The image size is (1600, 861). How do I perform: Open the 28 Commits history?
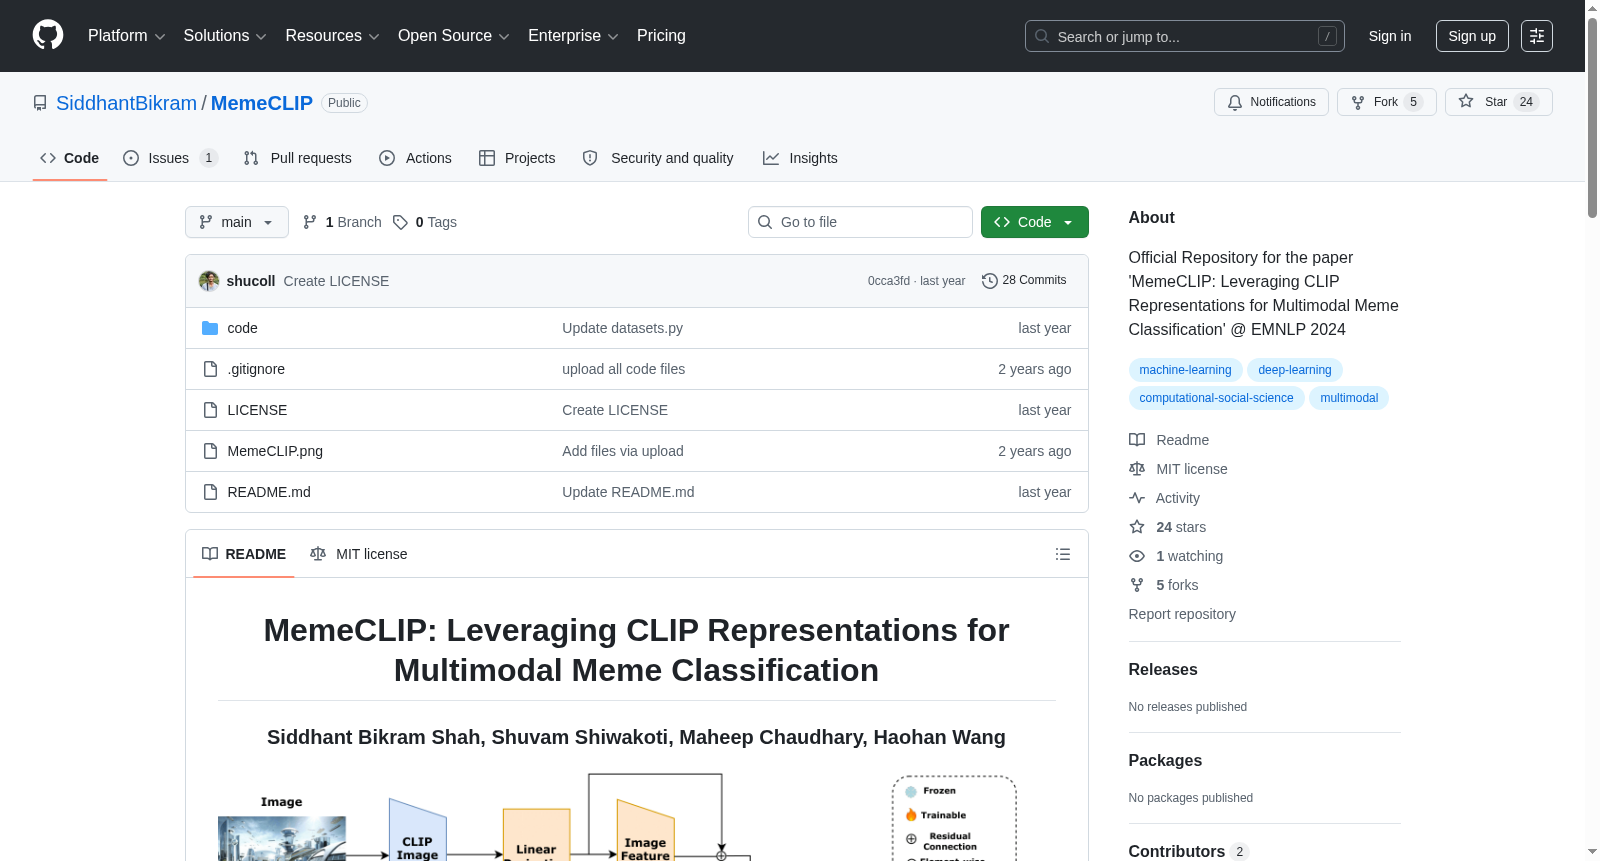click(x=1024, y=281)
